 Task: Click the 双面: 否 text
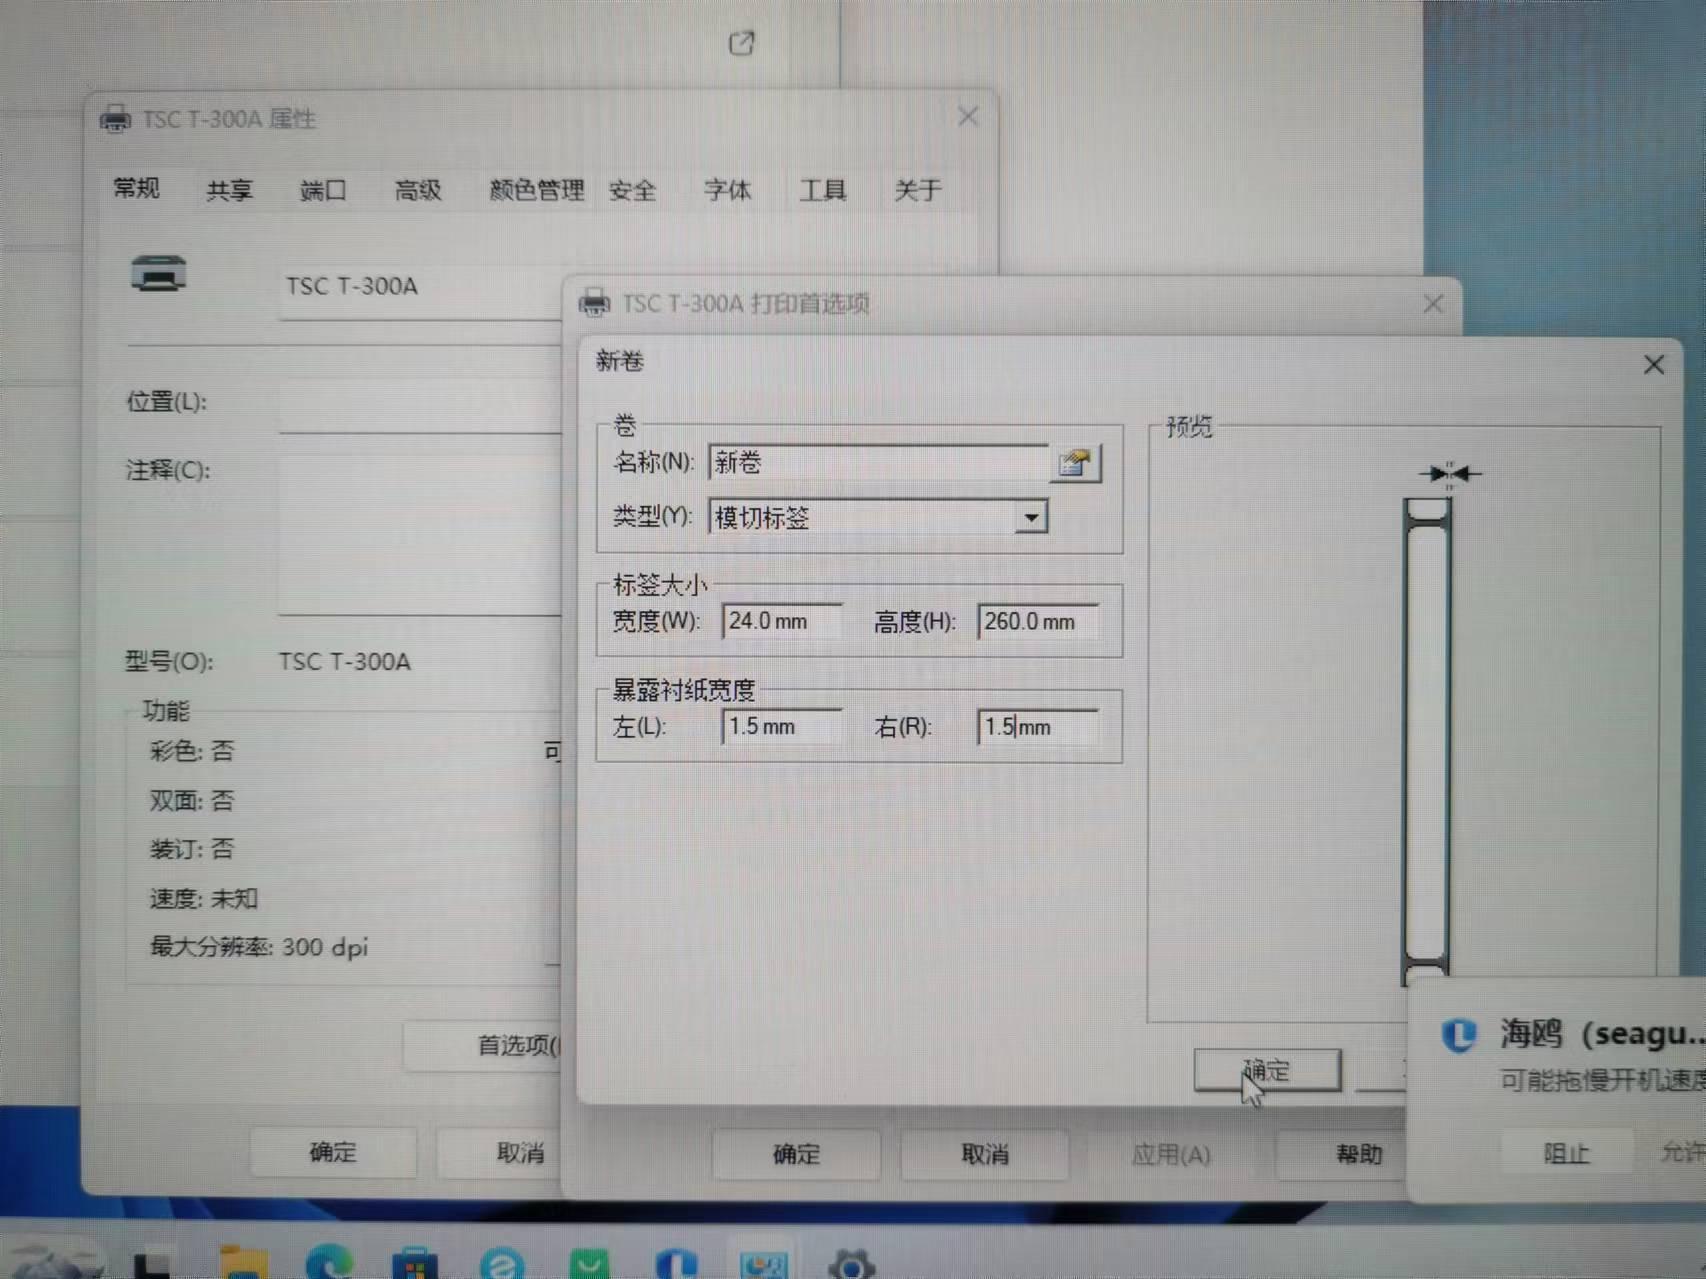[192, 800]
